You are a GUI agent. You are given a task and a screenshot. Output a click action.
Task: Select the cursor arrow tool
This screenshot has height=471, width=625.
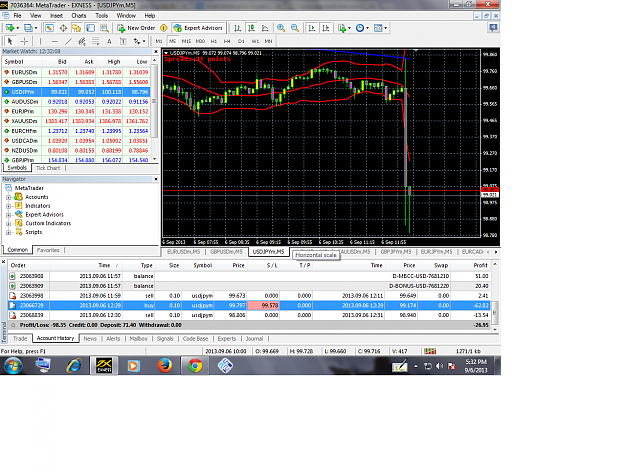click(x=10, y=41)
